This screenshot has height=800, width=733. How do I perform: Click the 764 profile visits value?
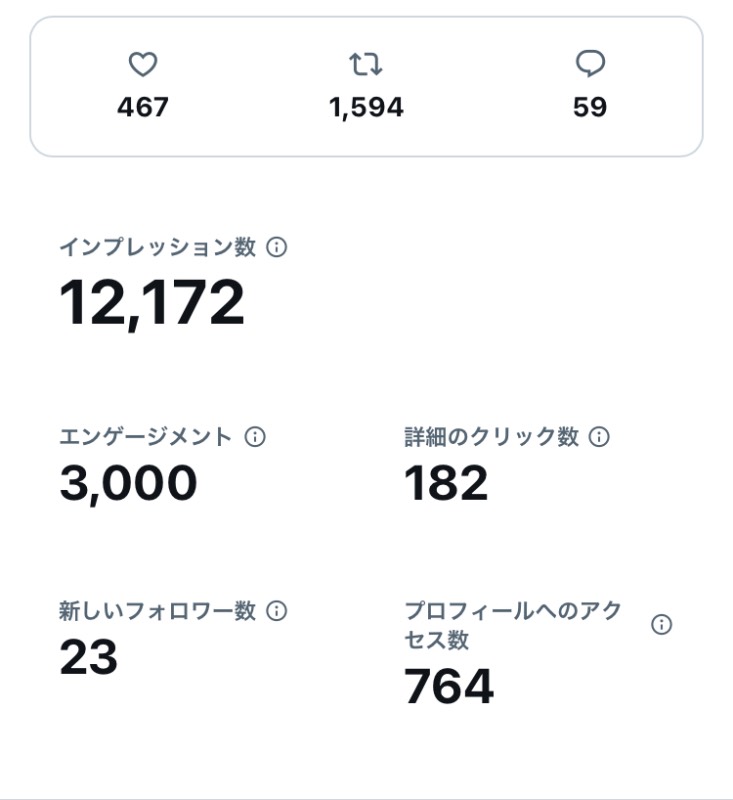click(449, 686)
